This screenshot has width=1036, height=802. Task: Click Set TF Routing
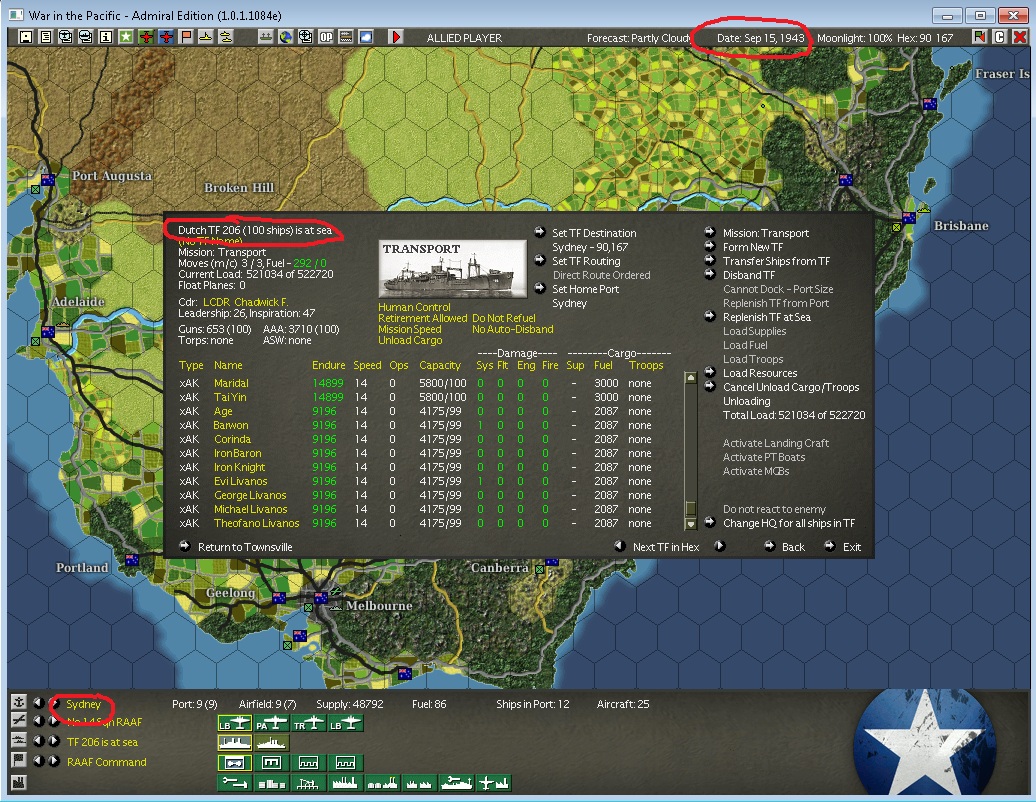pos(586,261)
